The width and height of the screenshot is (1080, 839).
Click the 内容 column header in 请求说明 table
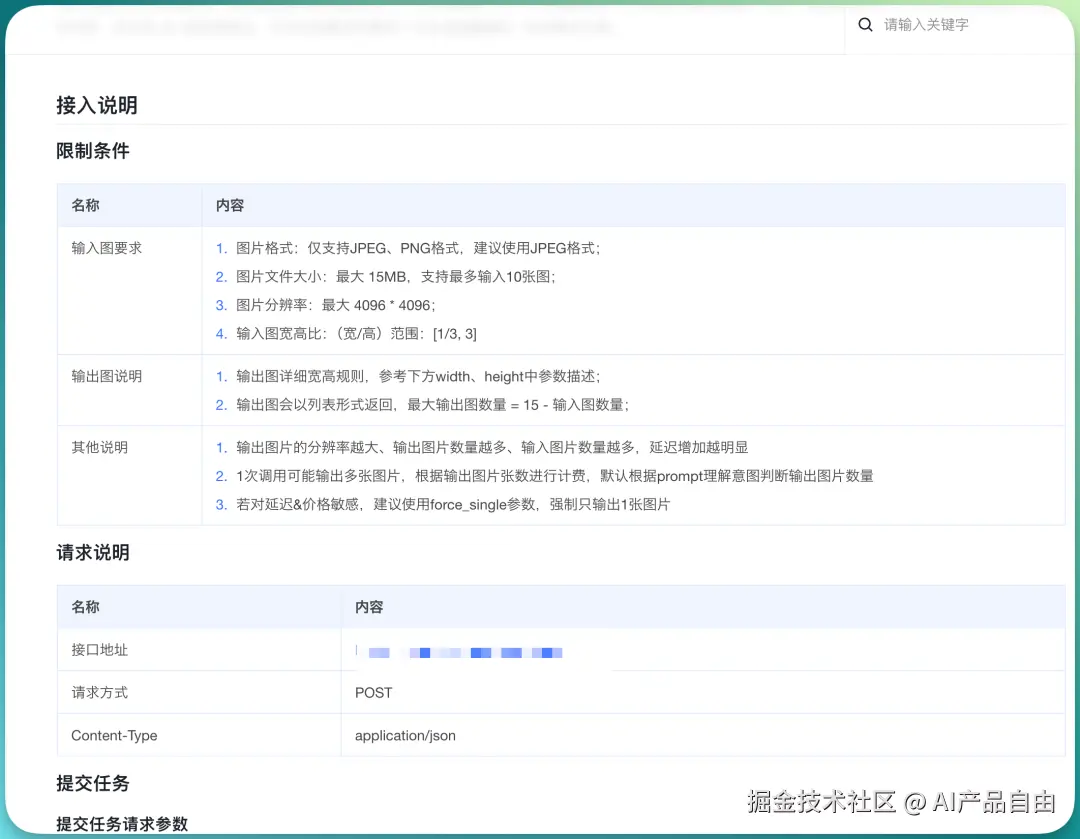point(369,607)
